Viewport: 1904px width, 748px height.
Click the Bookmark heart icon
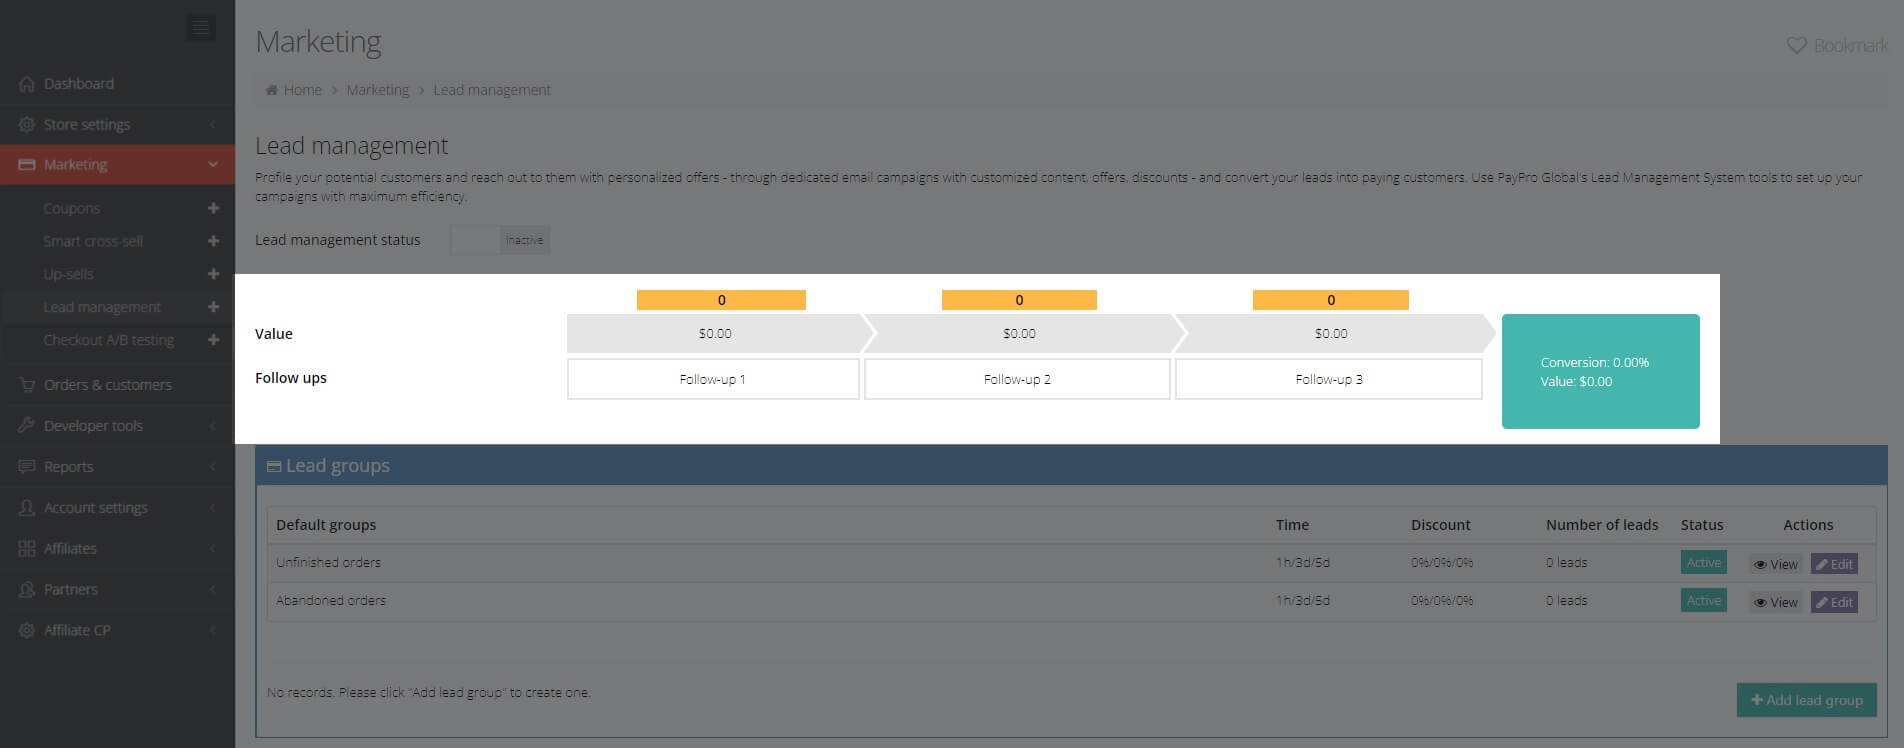tap(1796, 46)
